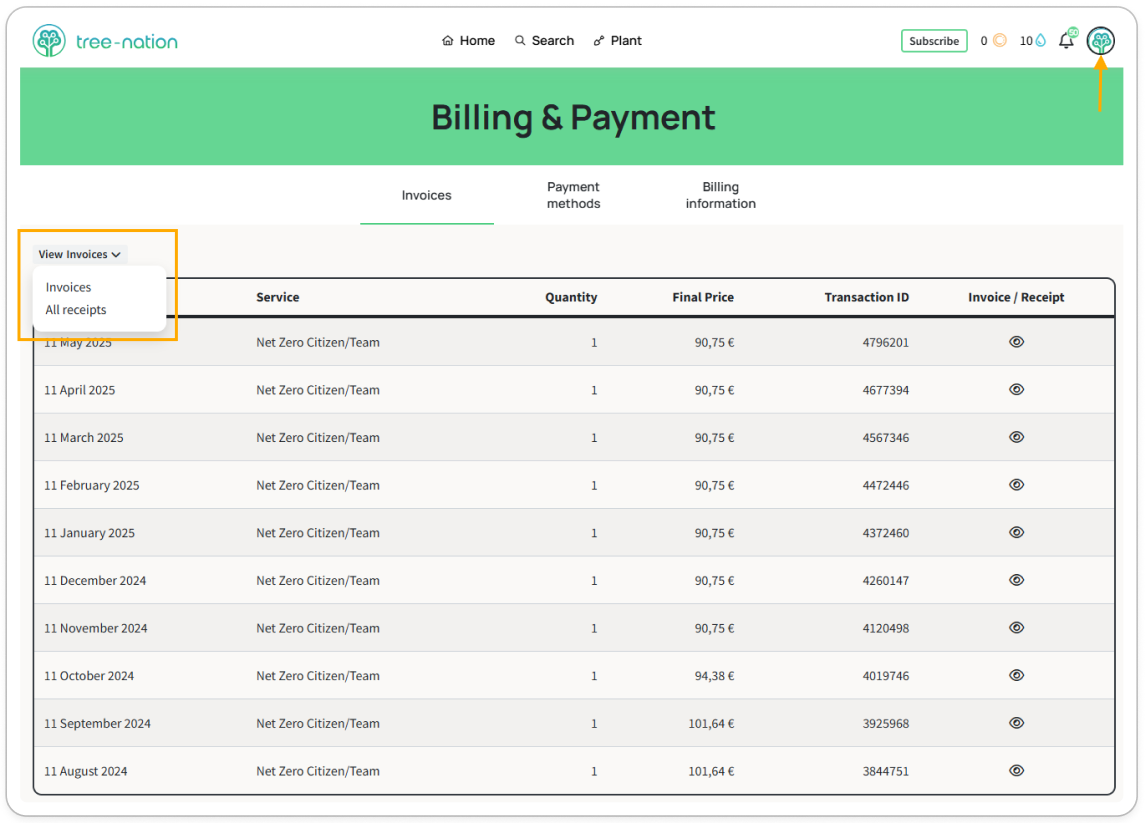Screen dimensions: 1147x823
Task: Open the View Invoices dropdown
Action: point(79,254)
